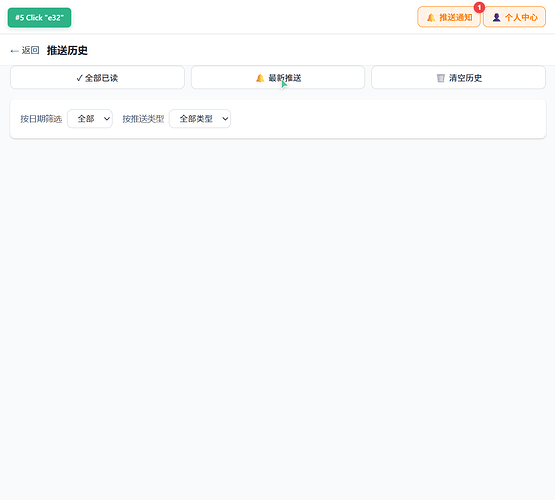
Task: Clear history with 清空历史 button
Action: click(x=458, y=77)
